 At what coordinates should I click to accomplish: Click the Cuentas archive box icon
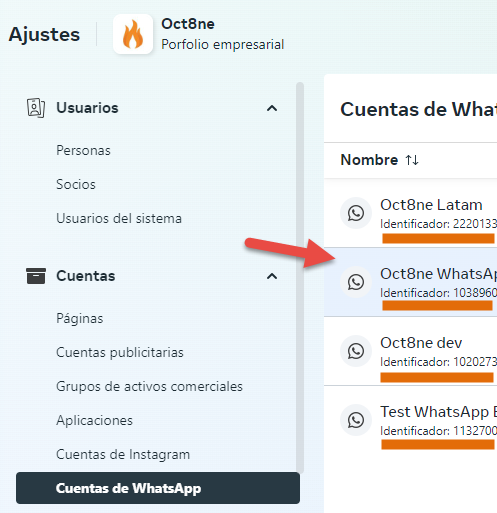[36, 276]
